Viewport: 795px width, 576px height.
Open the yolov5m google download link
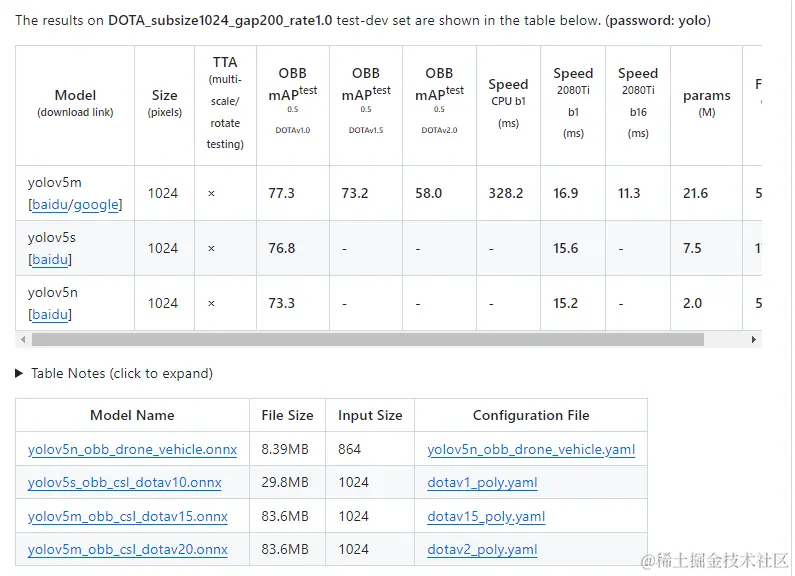click(96, 205)
